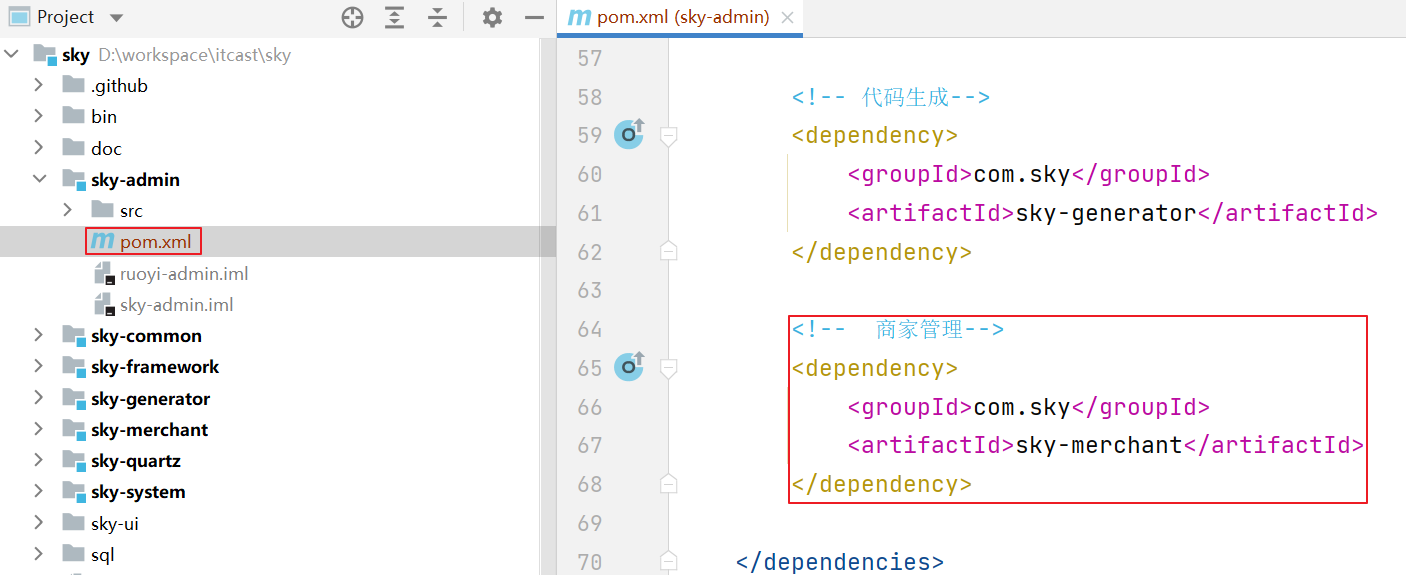
Task: Select the sky-admin.iml file in tree
Action: click(176, 304)
